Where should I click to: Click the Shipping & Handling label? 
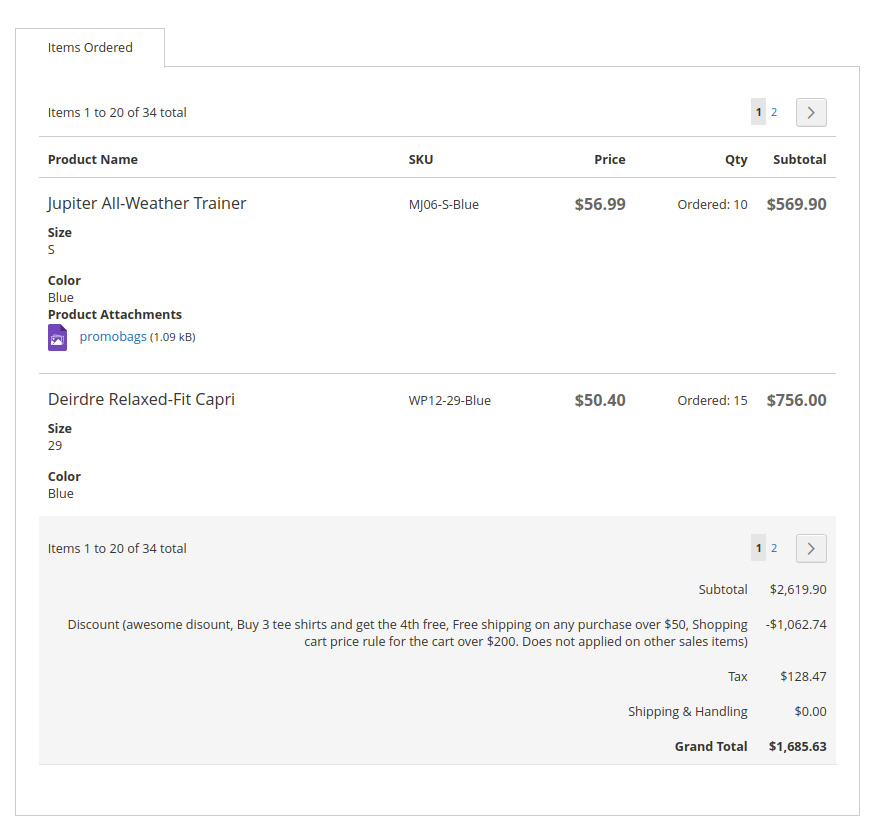coord(687,711)
